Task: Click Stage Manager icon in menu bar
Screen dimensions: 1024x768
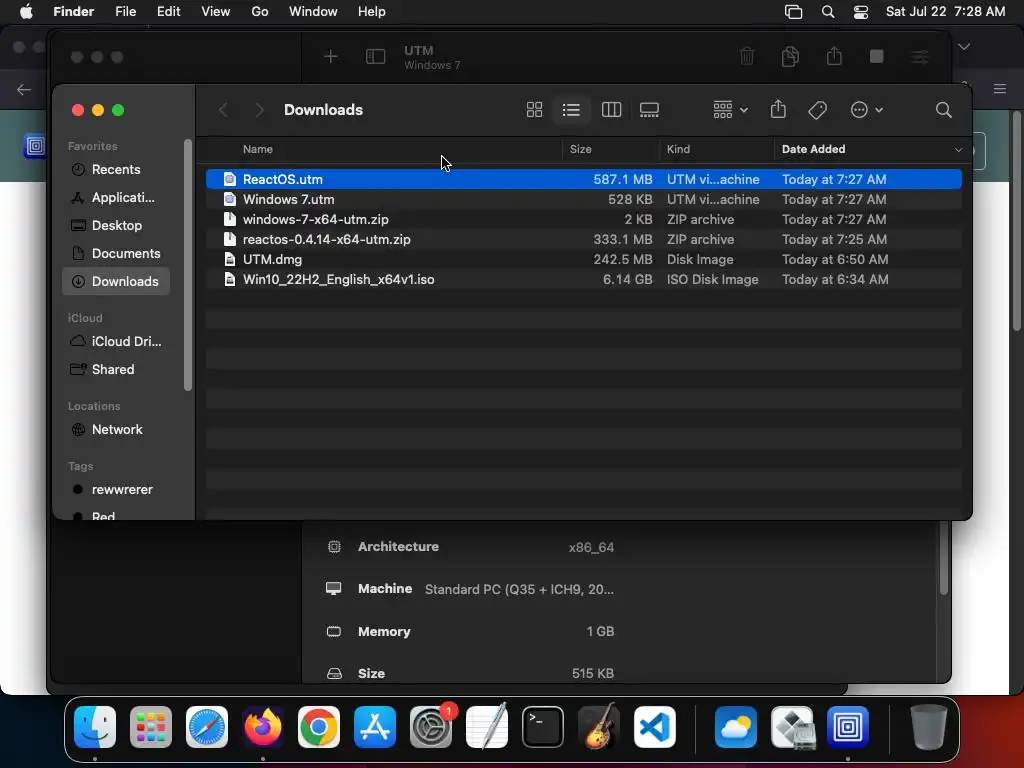Action: pos(793,12)
